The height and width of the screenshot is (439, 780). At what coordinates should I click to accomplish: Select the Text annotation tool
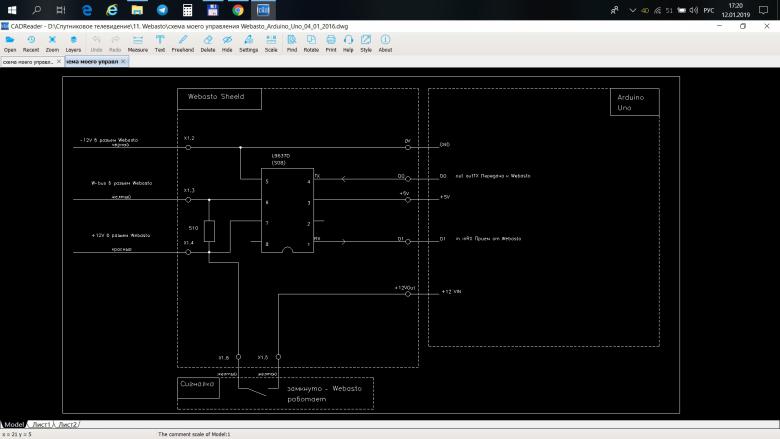tap(160, 42)
